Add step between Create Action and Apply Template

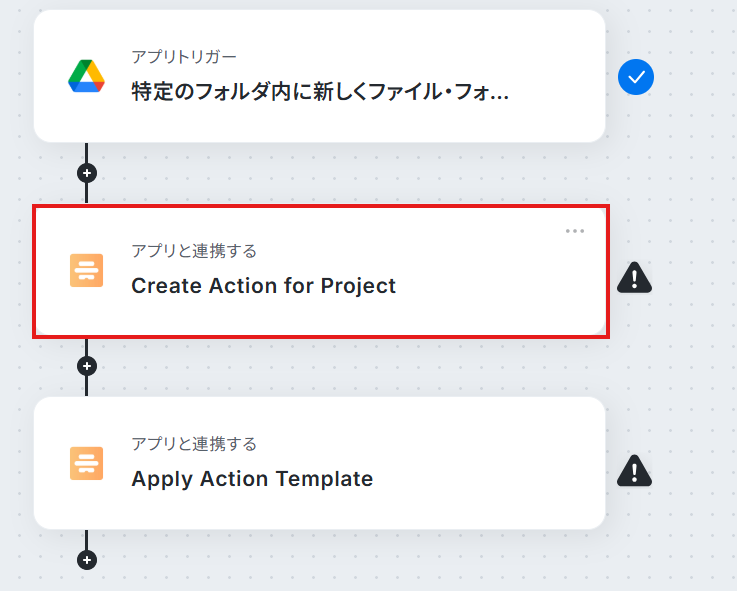[x=87, y=366]
